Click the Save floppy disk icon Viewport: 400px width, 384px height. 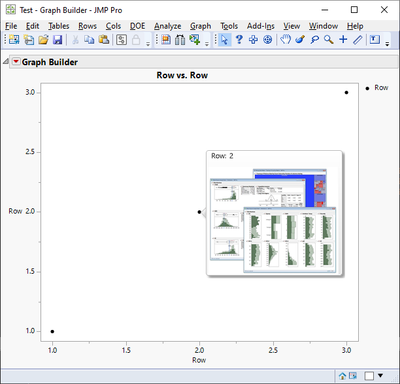(x=57, y=40)
